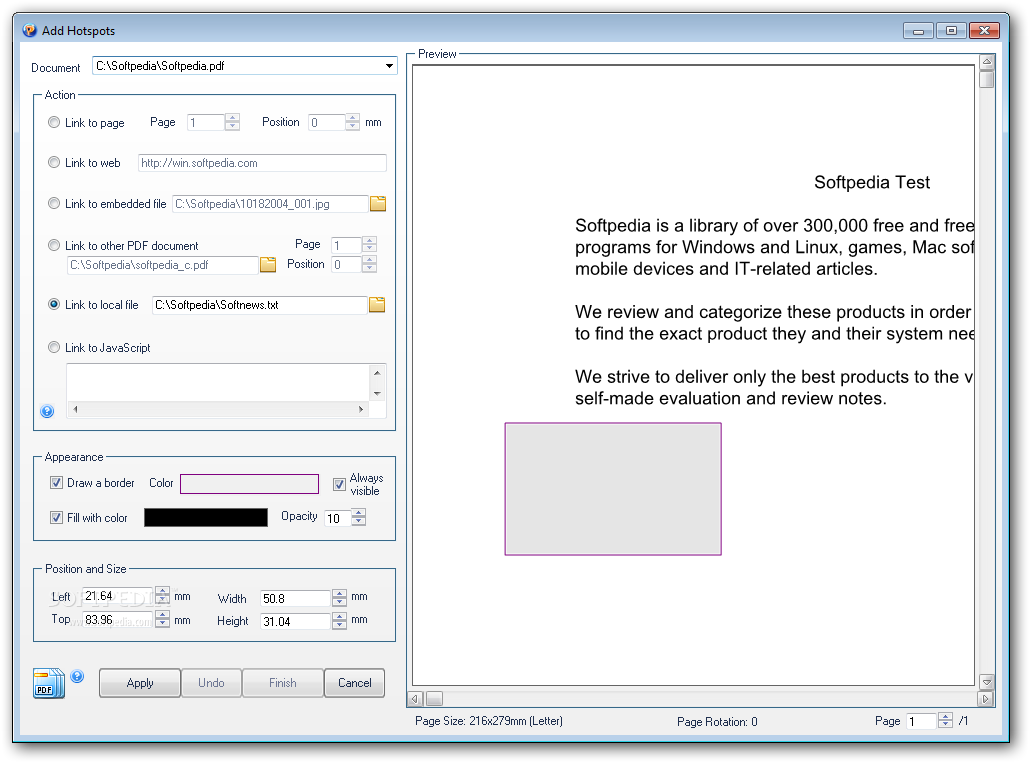Click the Page Rotation: 0 status text
Viewport: 1030px width, 763px height.
(x=717, y=722)
